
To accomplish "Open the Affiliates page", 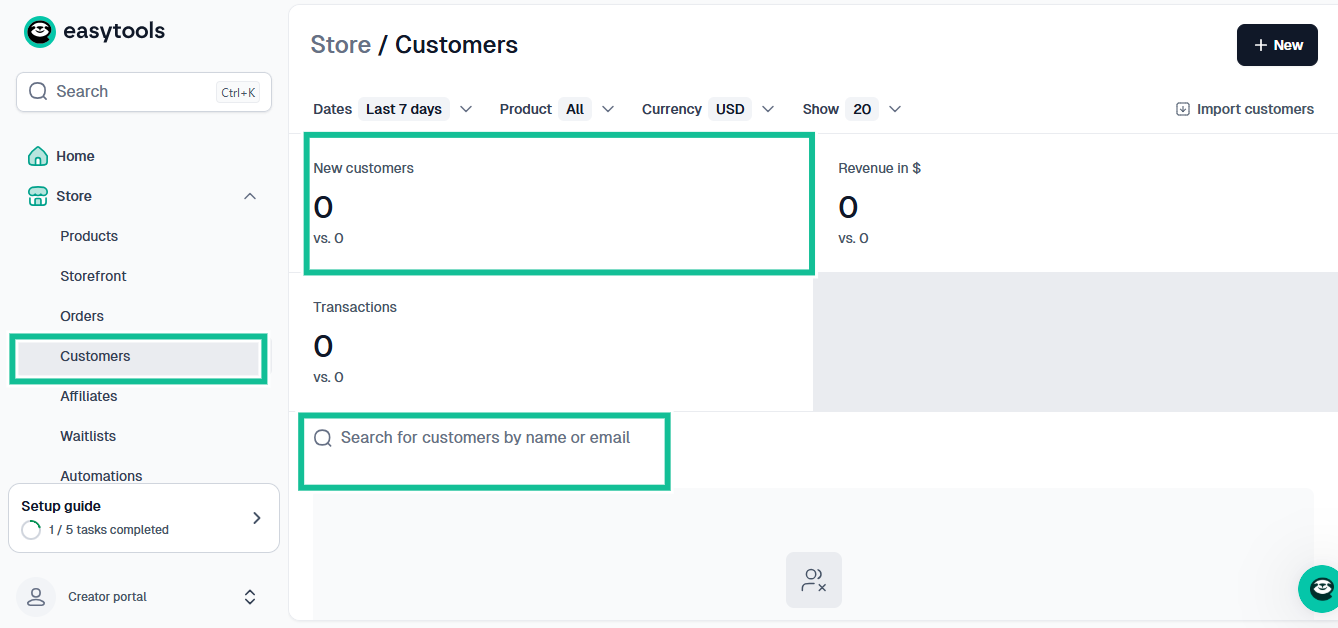I will coord(89,396).
